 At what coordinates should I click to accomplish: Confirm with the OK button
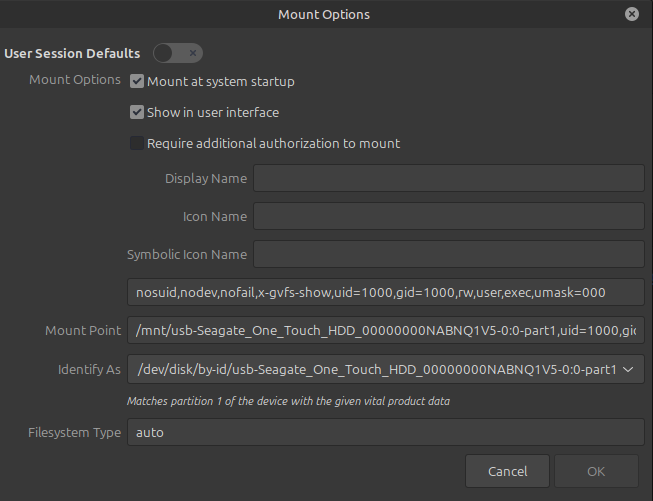[596, 471]
